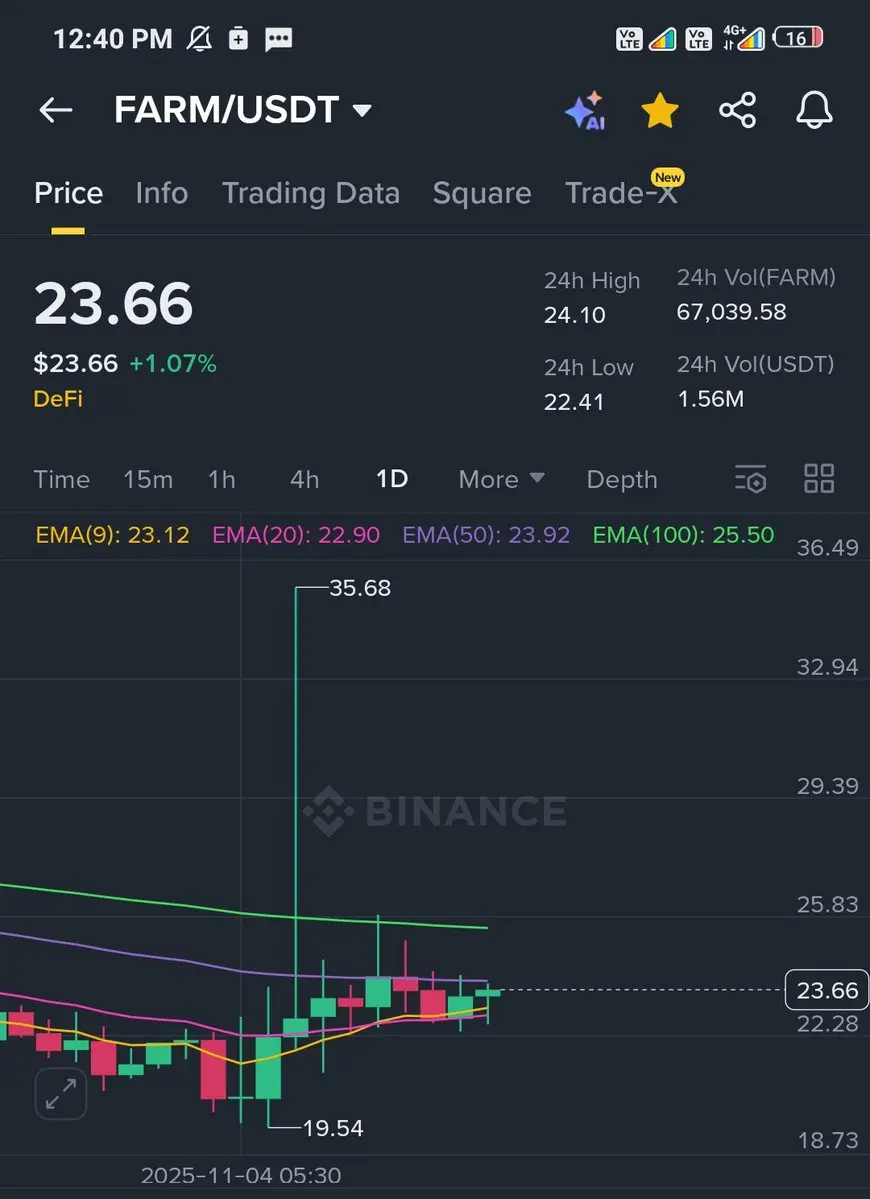Tap the muted notifications status icon
Image resolution: width=870 pixels, height=1199 pixels.
tap(200, 37)
